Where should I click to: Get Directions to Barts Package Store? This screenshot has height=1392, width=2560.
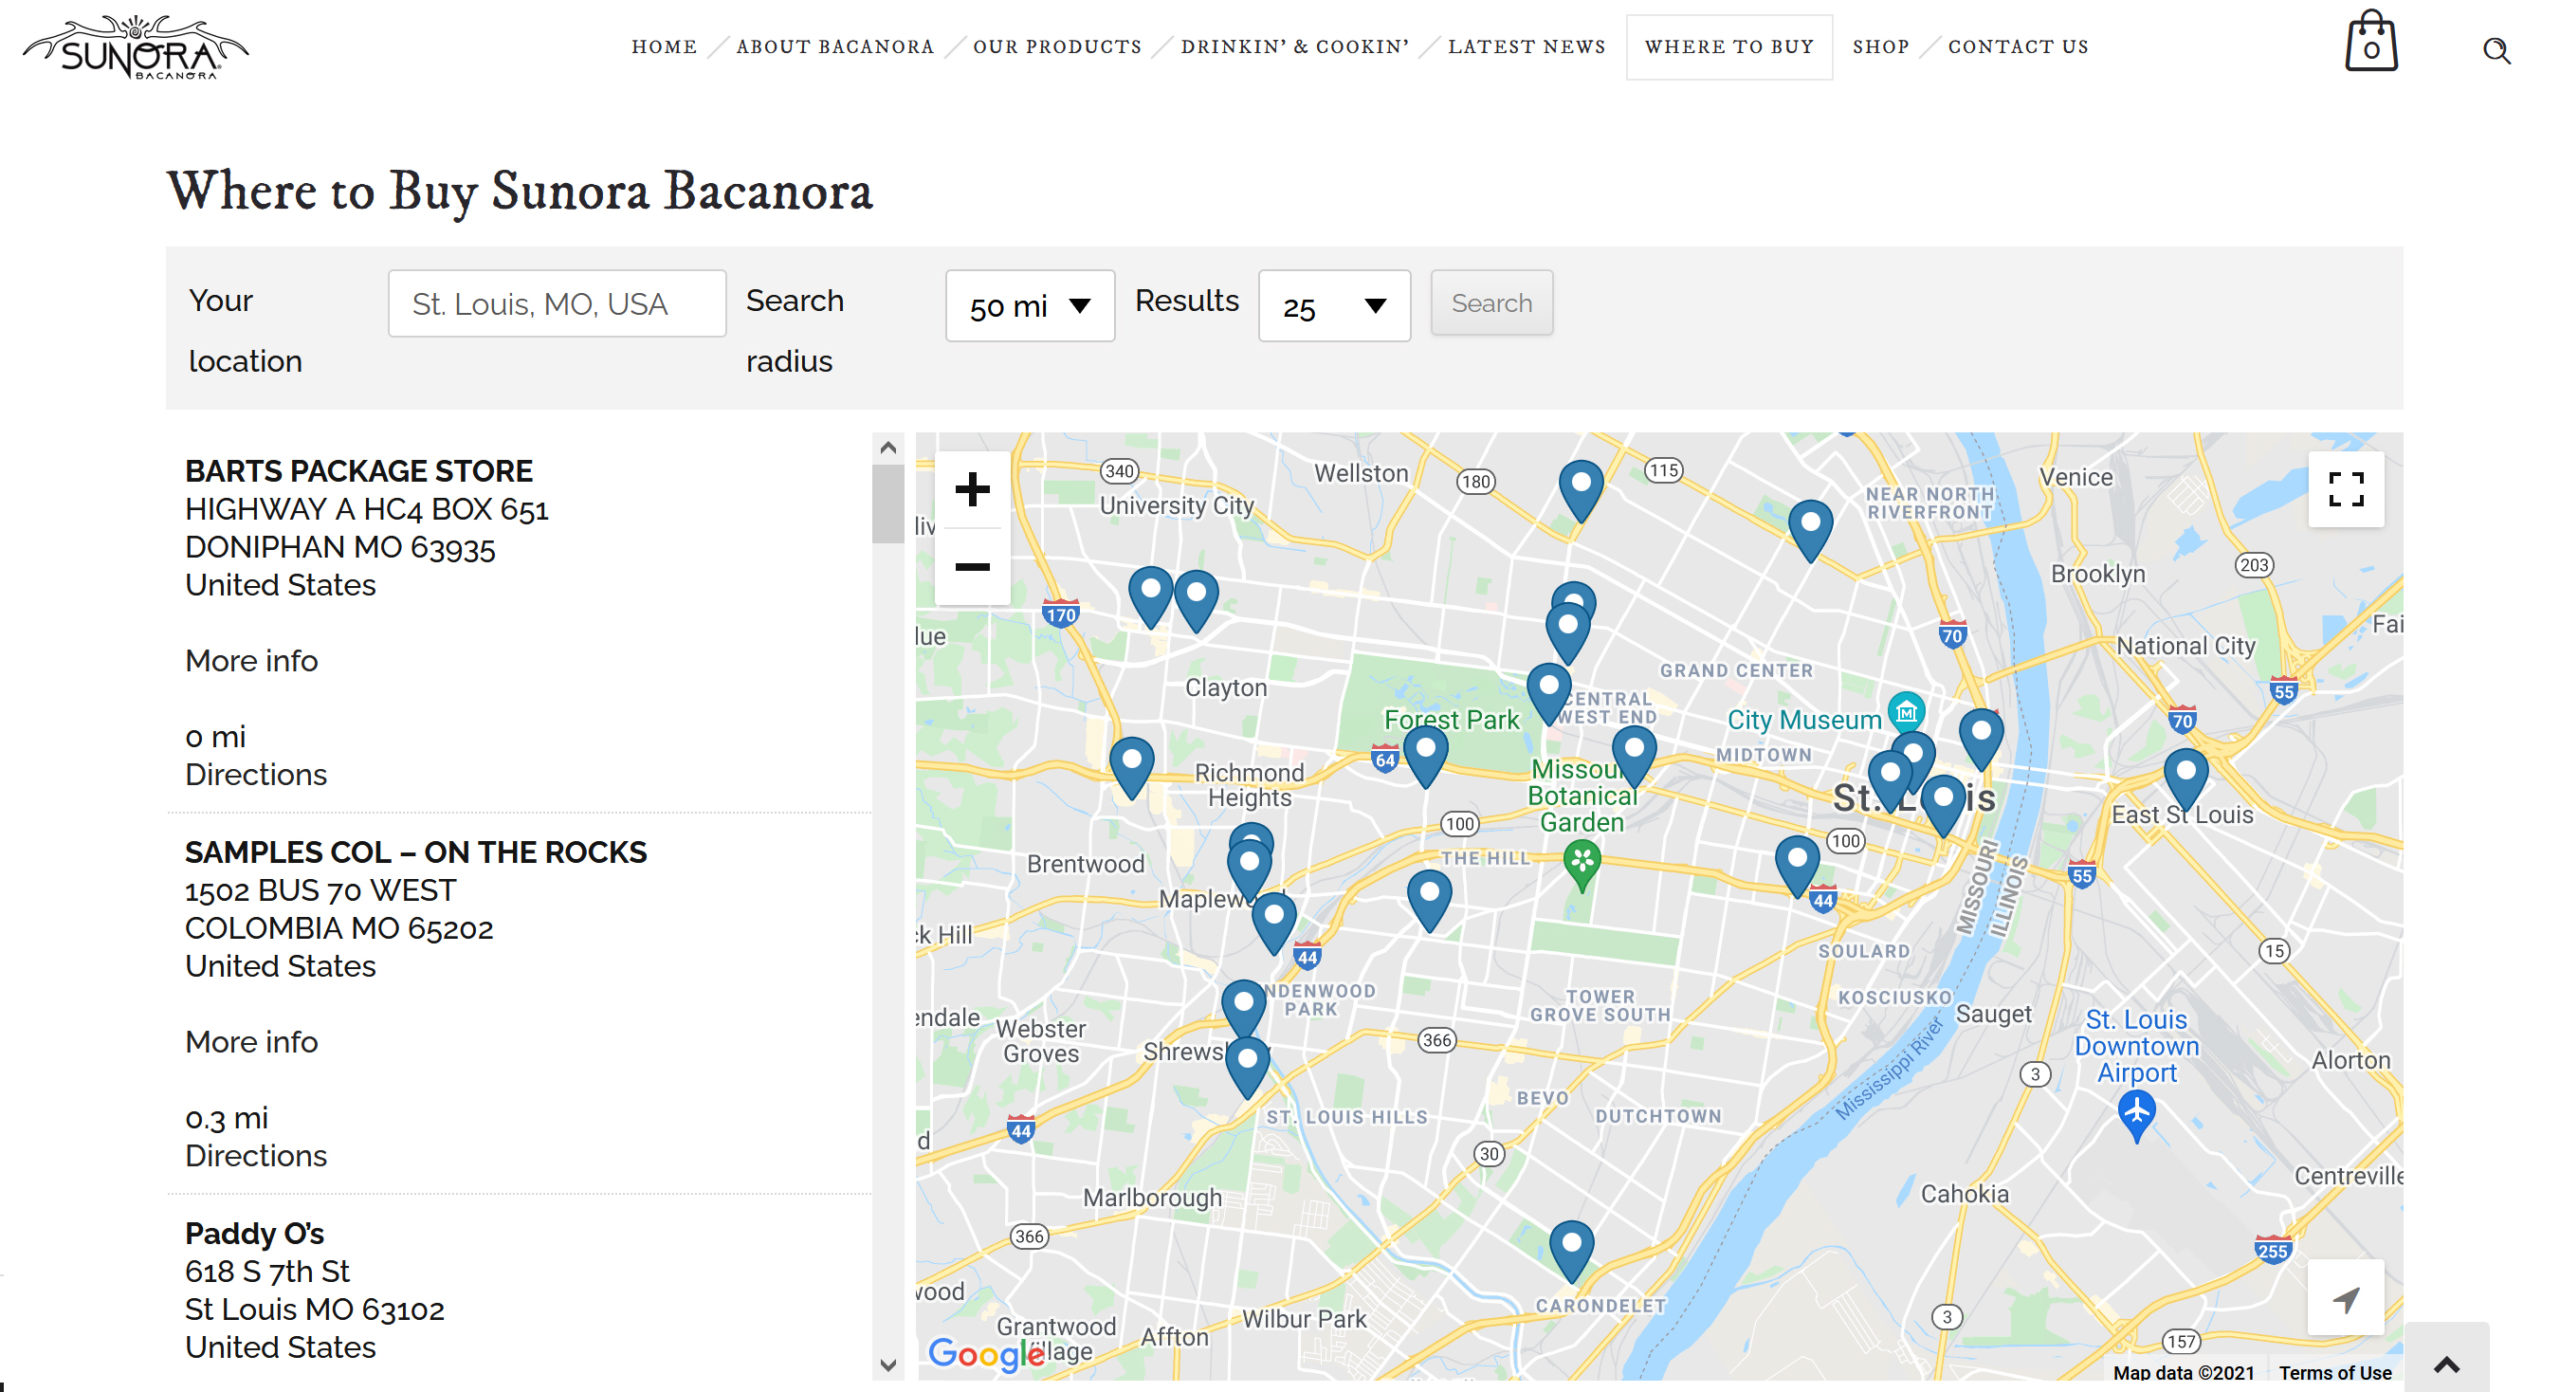[256, 775]
